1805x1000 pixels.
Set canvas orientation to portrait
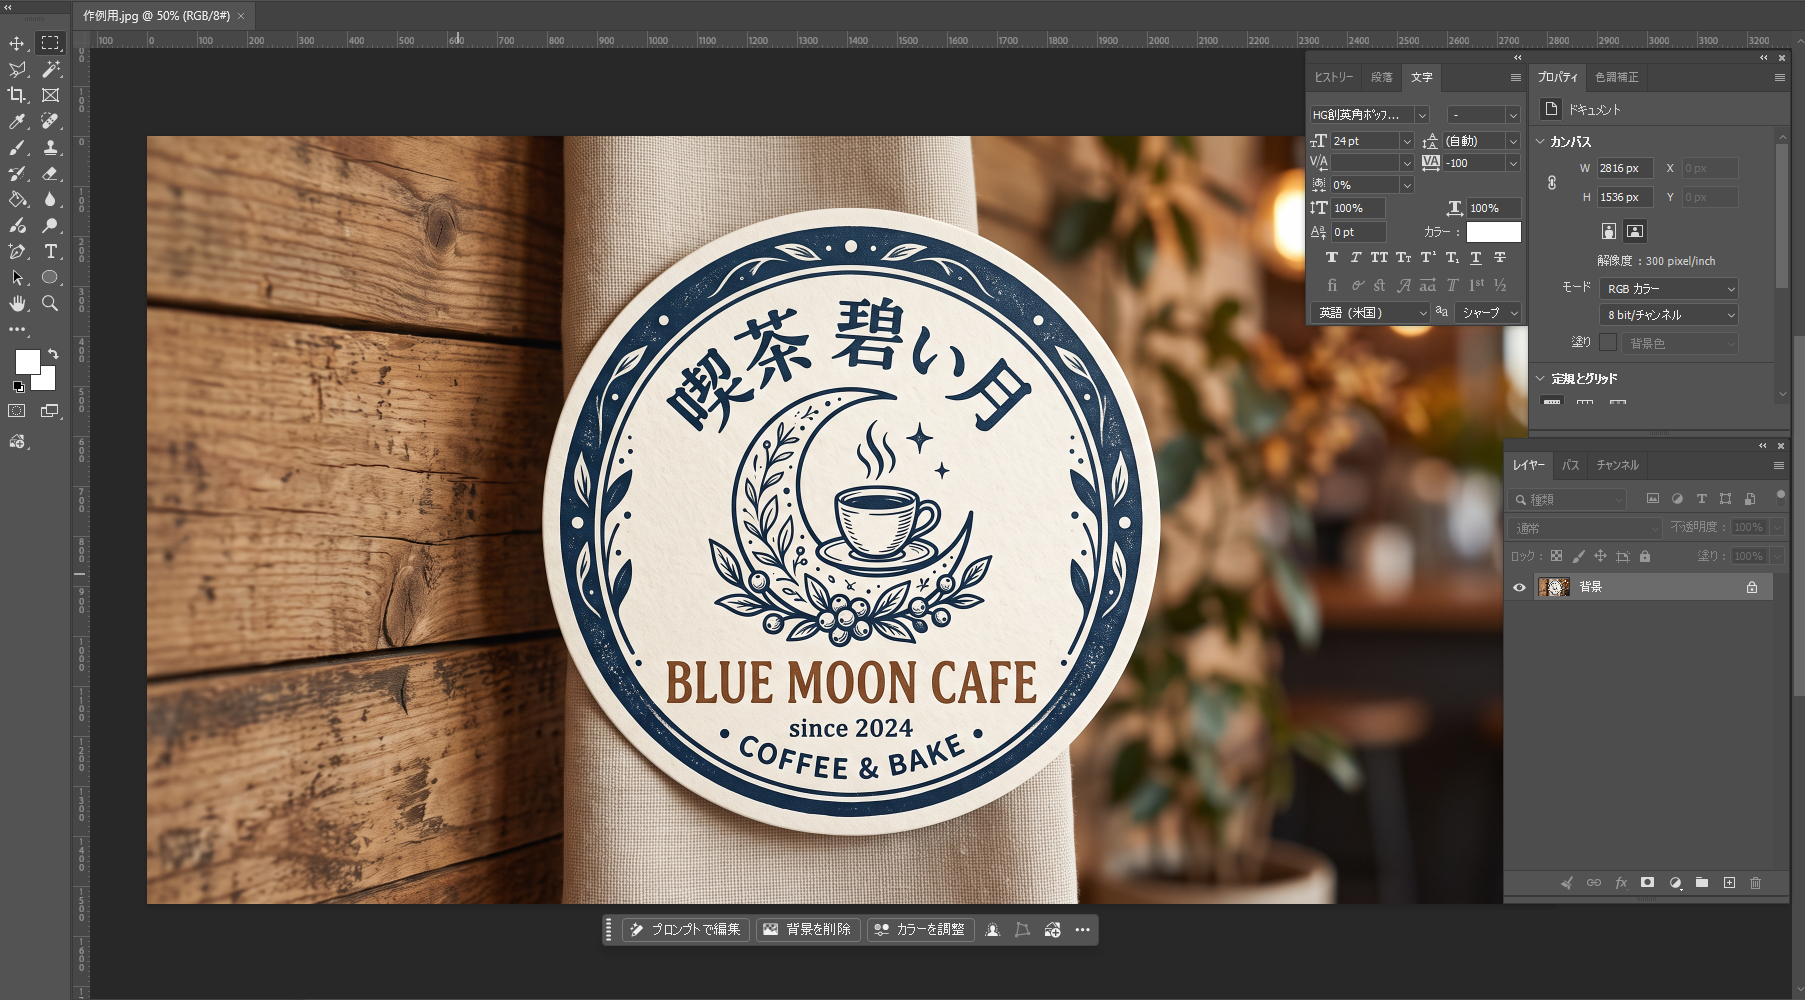click(x=1609, y=231)
